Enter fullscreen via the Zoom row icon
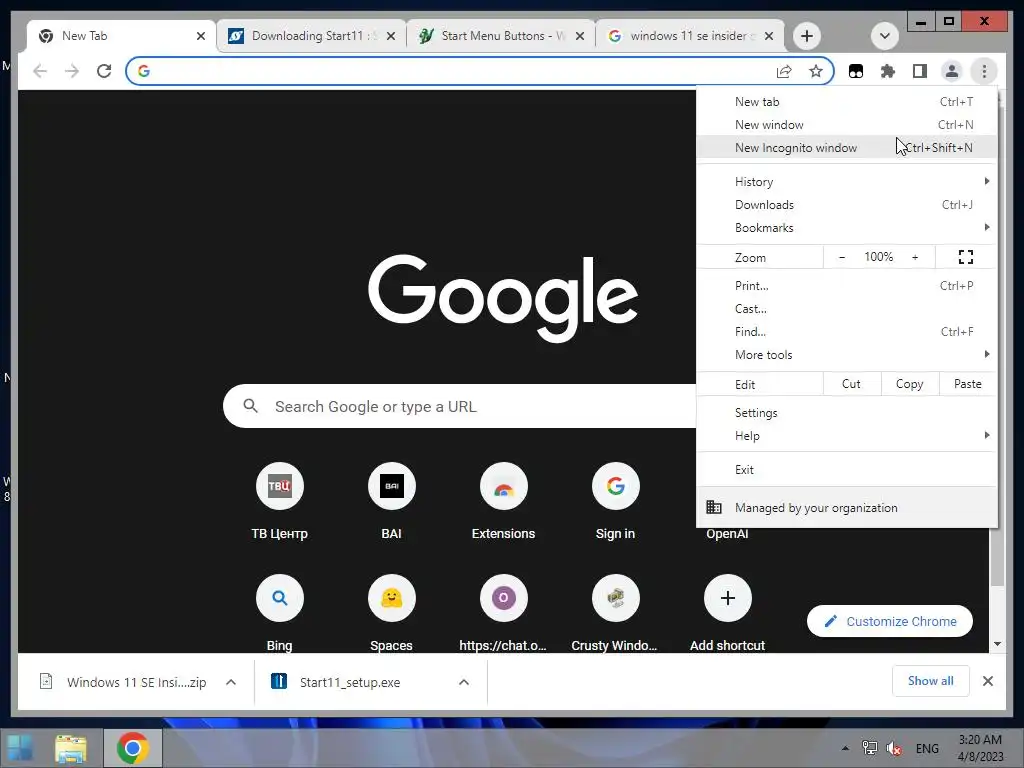The height and width of the screenshot is (768, 1024). click(x=966, y=257)
